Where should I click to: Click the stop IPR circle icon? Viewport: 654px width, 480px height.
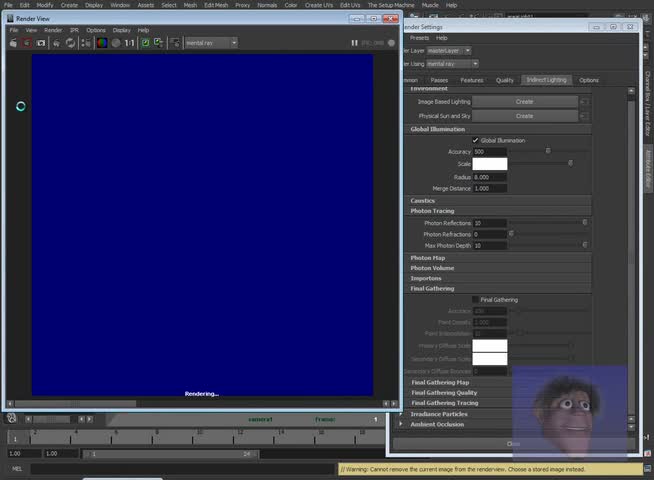coord(391,43)
